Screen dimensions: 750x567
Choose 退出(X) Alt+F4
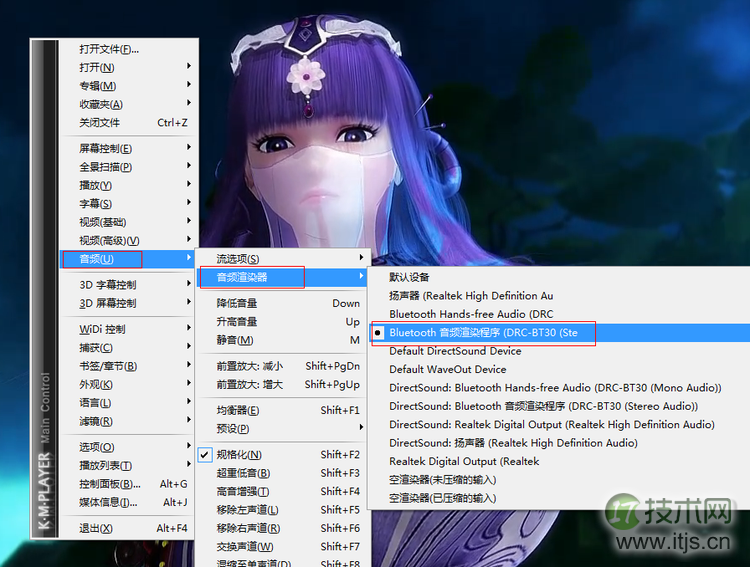128,528
